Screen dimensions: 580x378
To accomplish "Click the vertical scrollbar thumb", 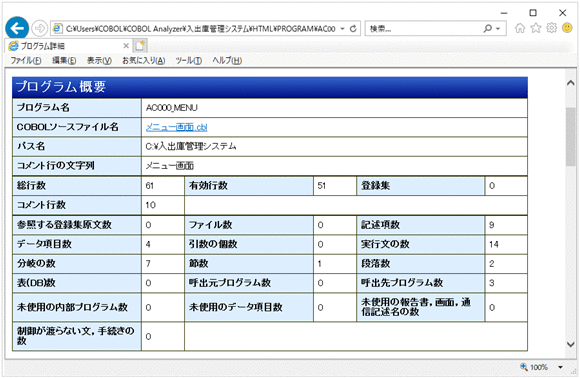I will click(571, 136).
